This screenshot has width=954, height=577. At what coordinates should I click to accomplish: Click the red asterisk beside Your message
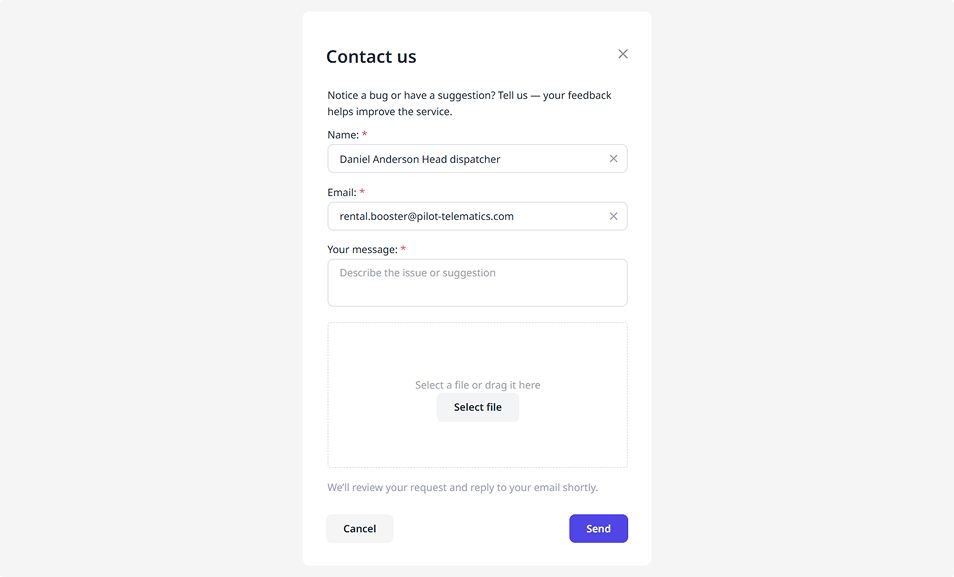pyautogui.click(x=403, y=249)
